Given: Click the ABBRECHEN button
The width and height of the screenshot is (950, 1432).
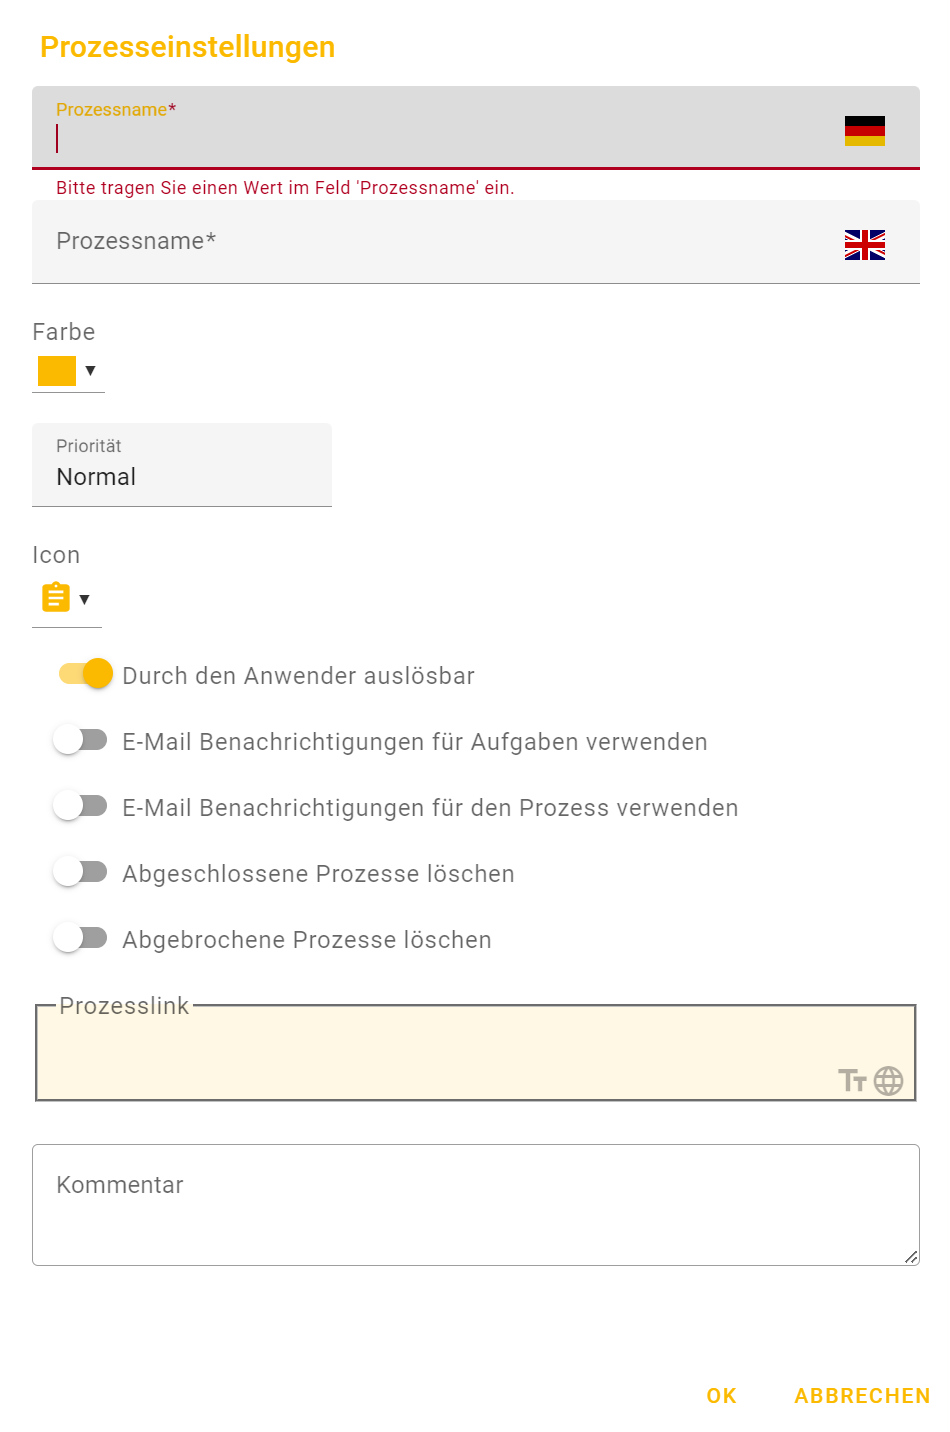Looking at the screenshot, I should [x=861, y=1396].
